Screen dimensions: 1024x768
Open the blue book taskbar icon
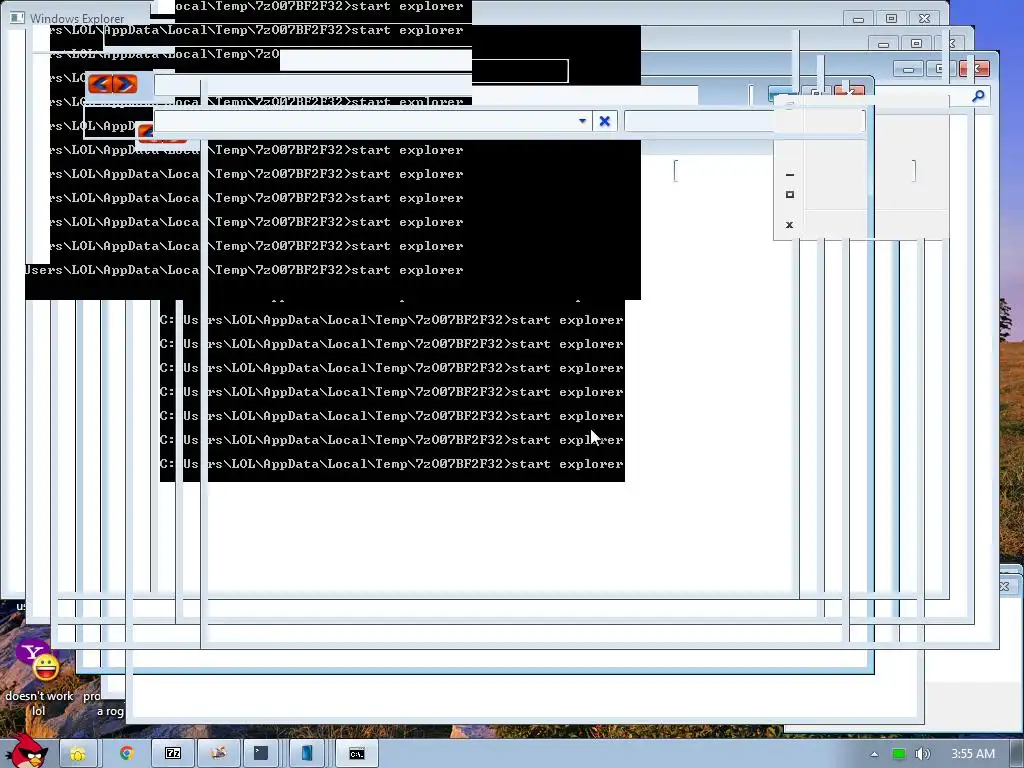point(306,754)
